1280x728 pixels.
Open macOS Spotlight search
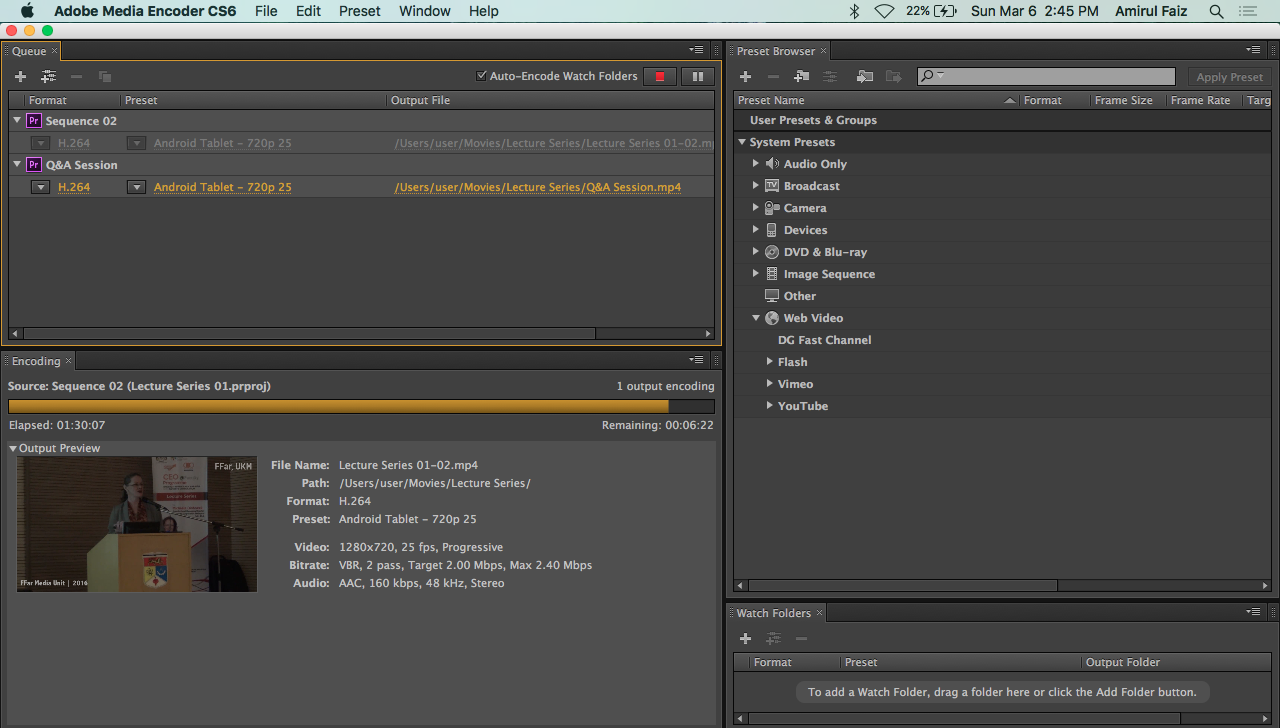(1216, 11)
